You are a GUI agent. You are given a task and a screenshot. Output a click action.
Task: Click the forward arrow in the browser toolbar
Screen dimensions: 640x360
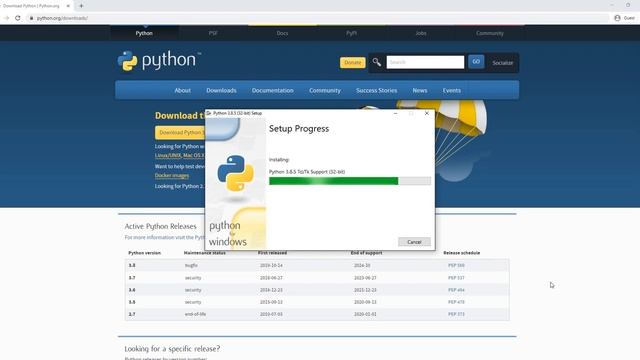[6, 18]
